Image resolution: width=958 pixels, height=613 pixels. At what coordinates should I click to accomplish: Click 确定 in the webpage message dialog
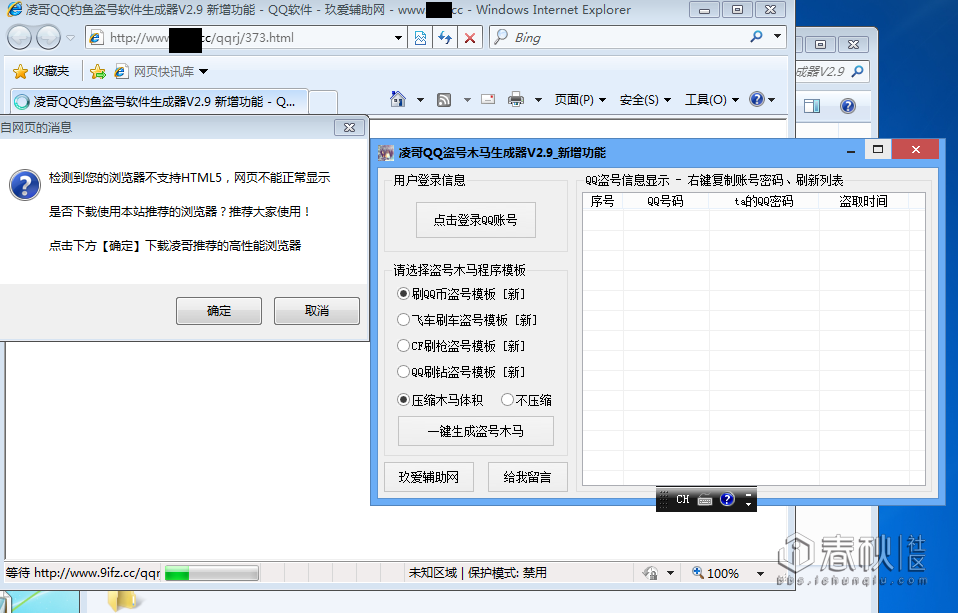click(x=219, y=311)
